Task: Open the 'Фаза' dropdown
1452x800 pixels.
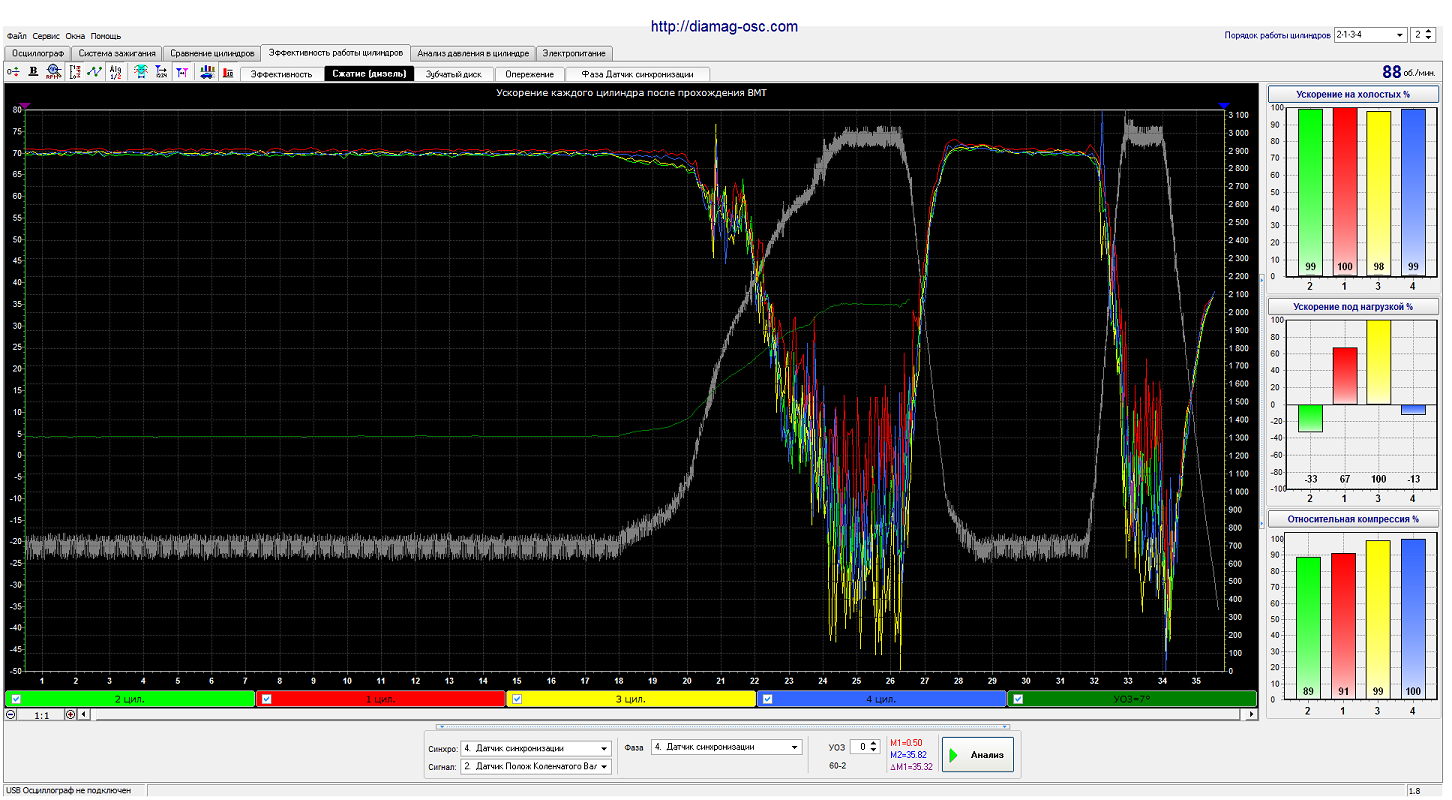Action: 726,747
